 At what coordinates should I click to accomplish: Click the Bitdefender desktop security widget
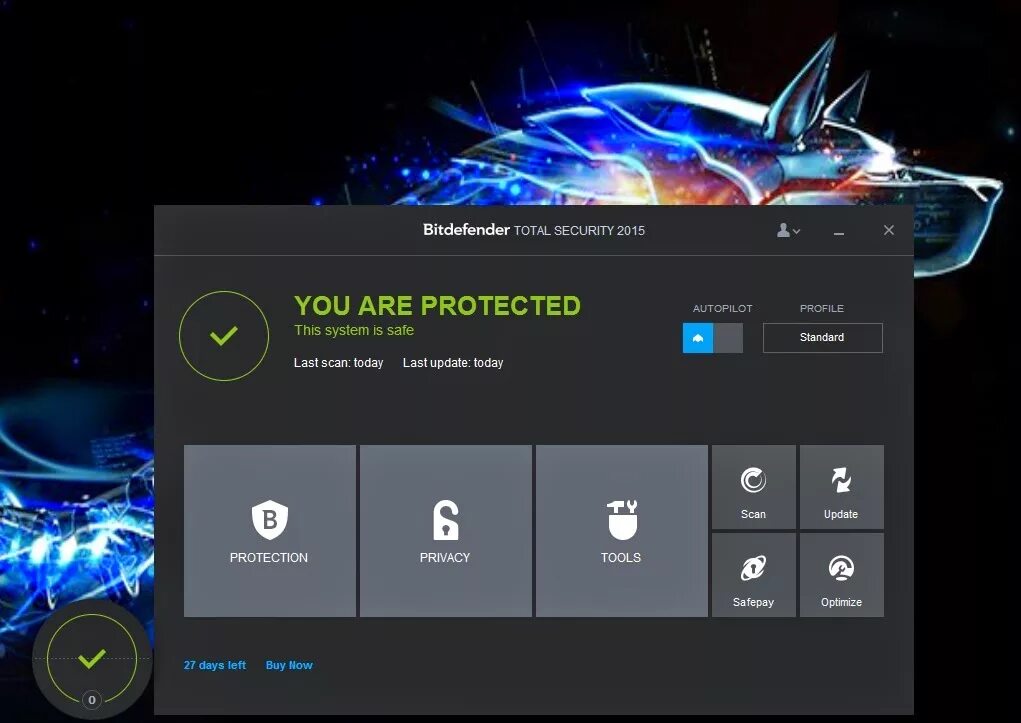coord(92,659)
